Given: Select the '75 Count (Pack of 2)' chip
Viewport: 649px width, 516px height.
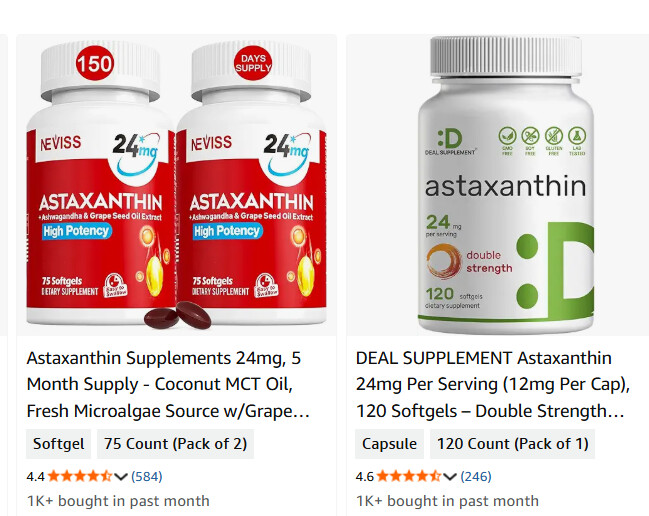Looking at the screenshot, I should 175,444.
